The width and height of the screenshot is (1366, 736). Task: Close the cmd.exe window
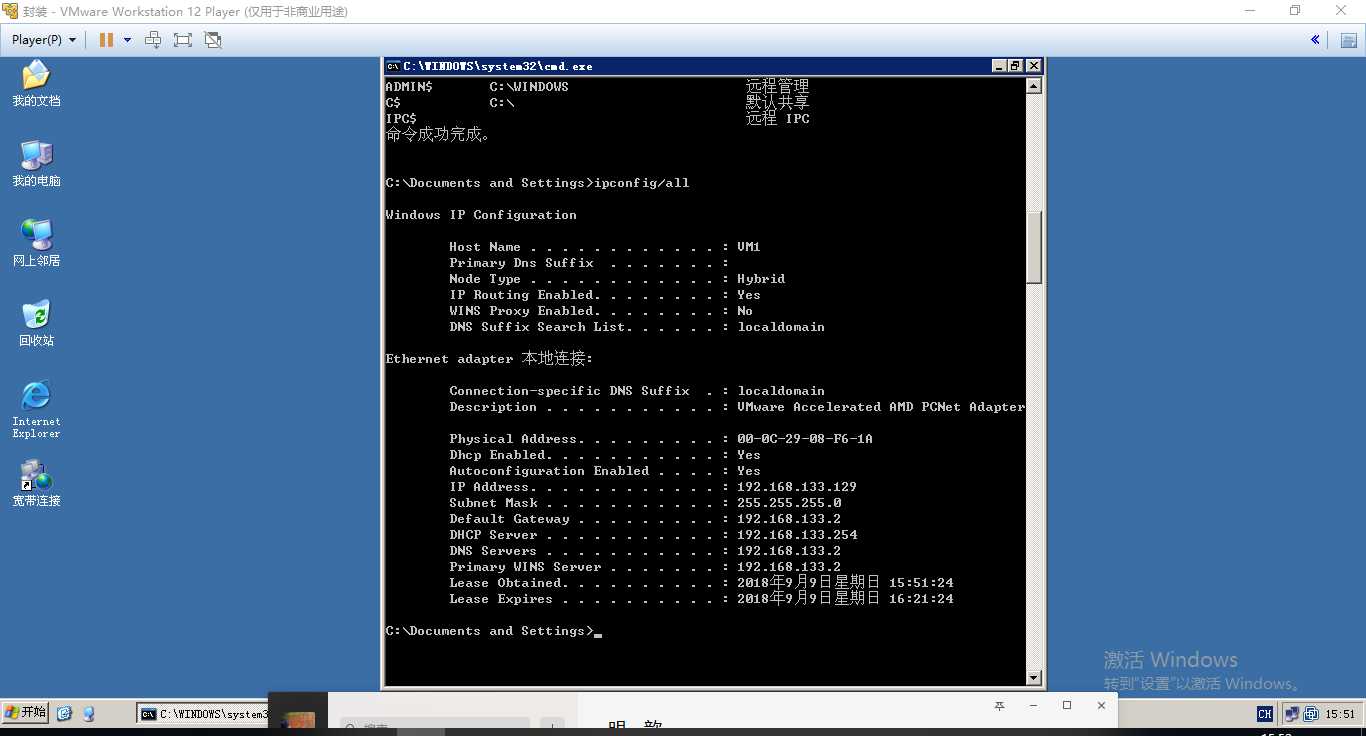1033,66
